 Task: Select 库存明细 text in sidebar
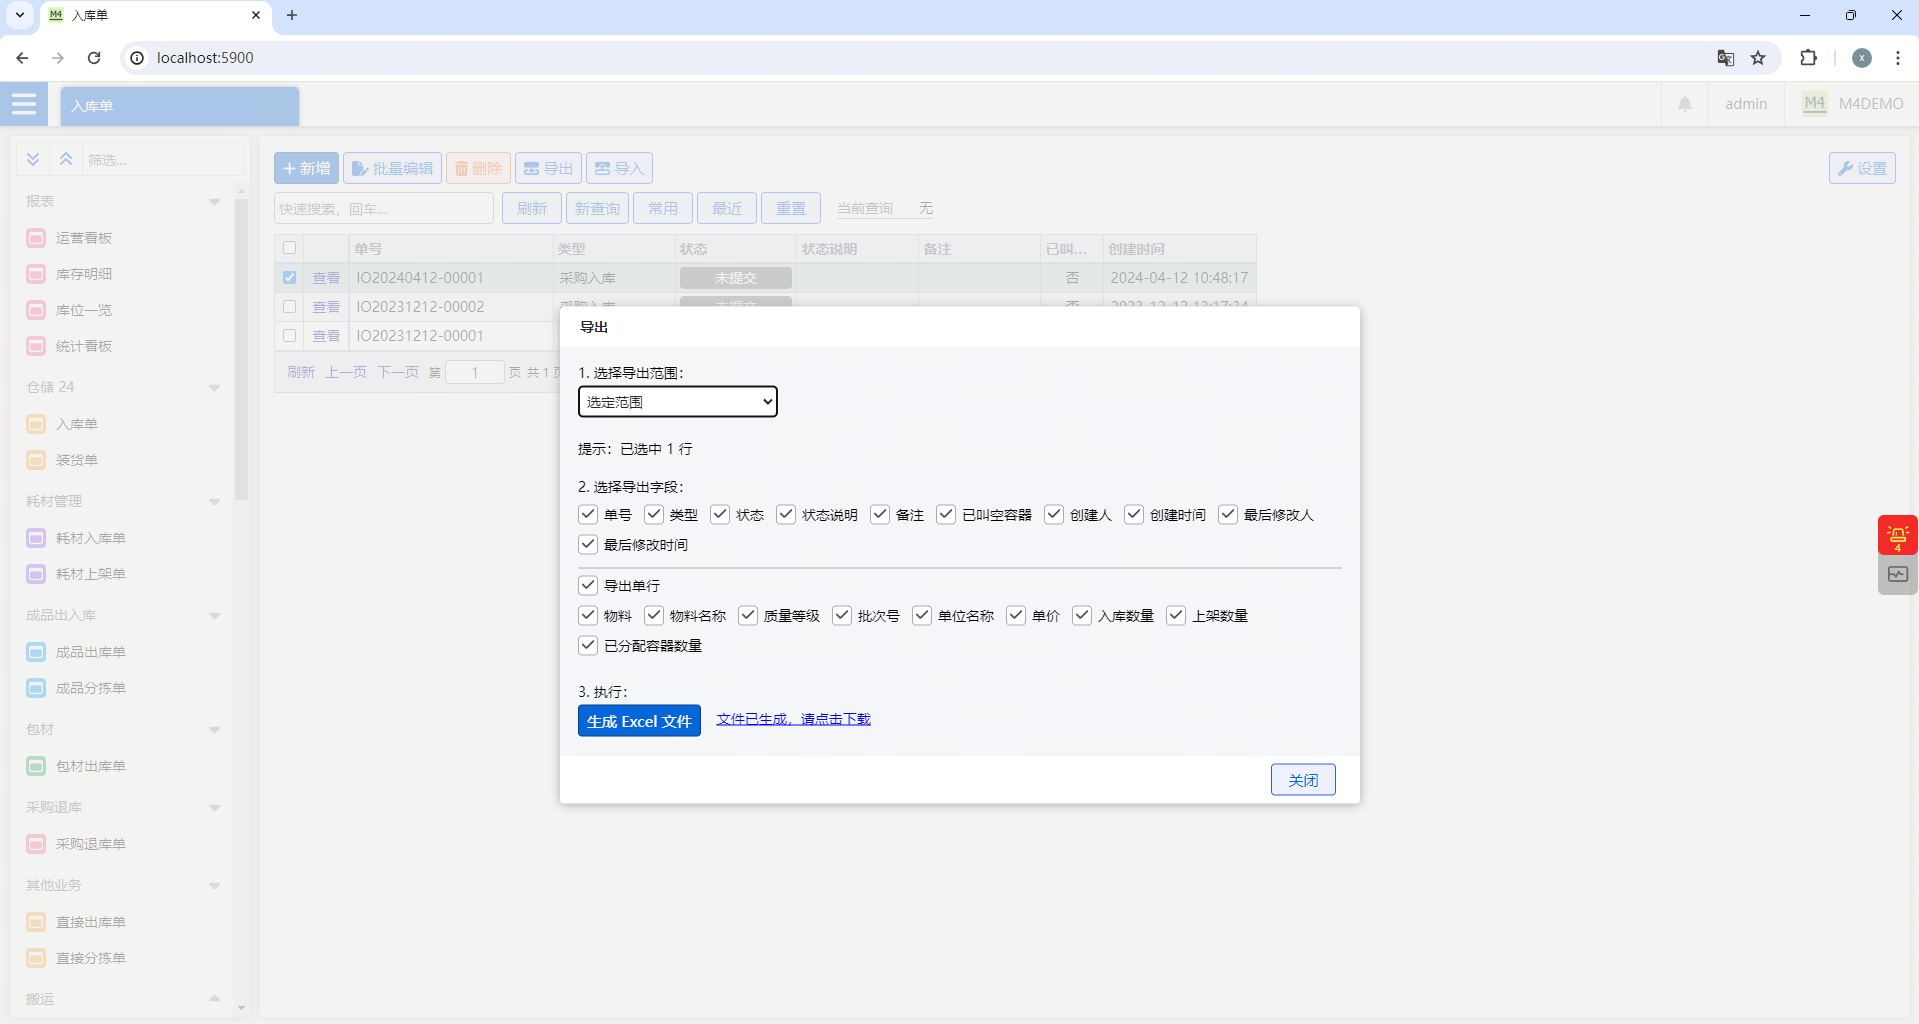pos(84,274)
